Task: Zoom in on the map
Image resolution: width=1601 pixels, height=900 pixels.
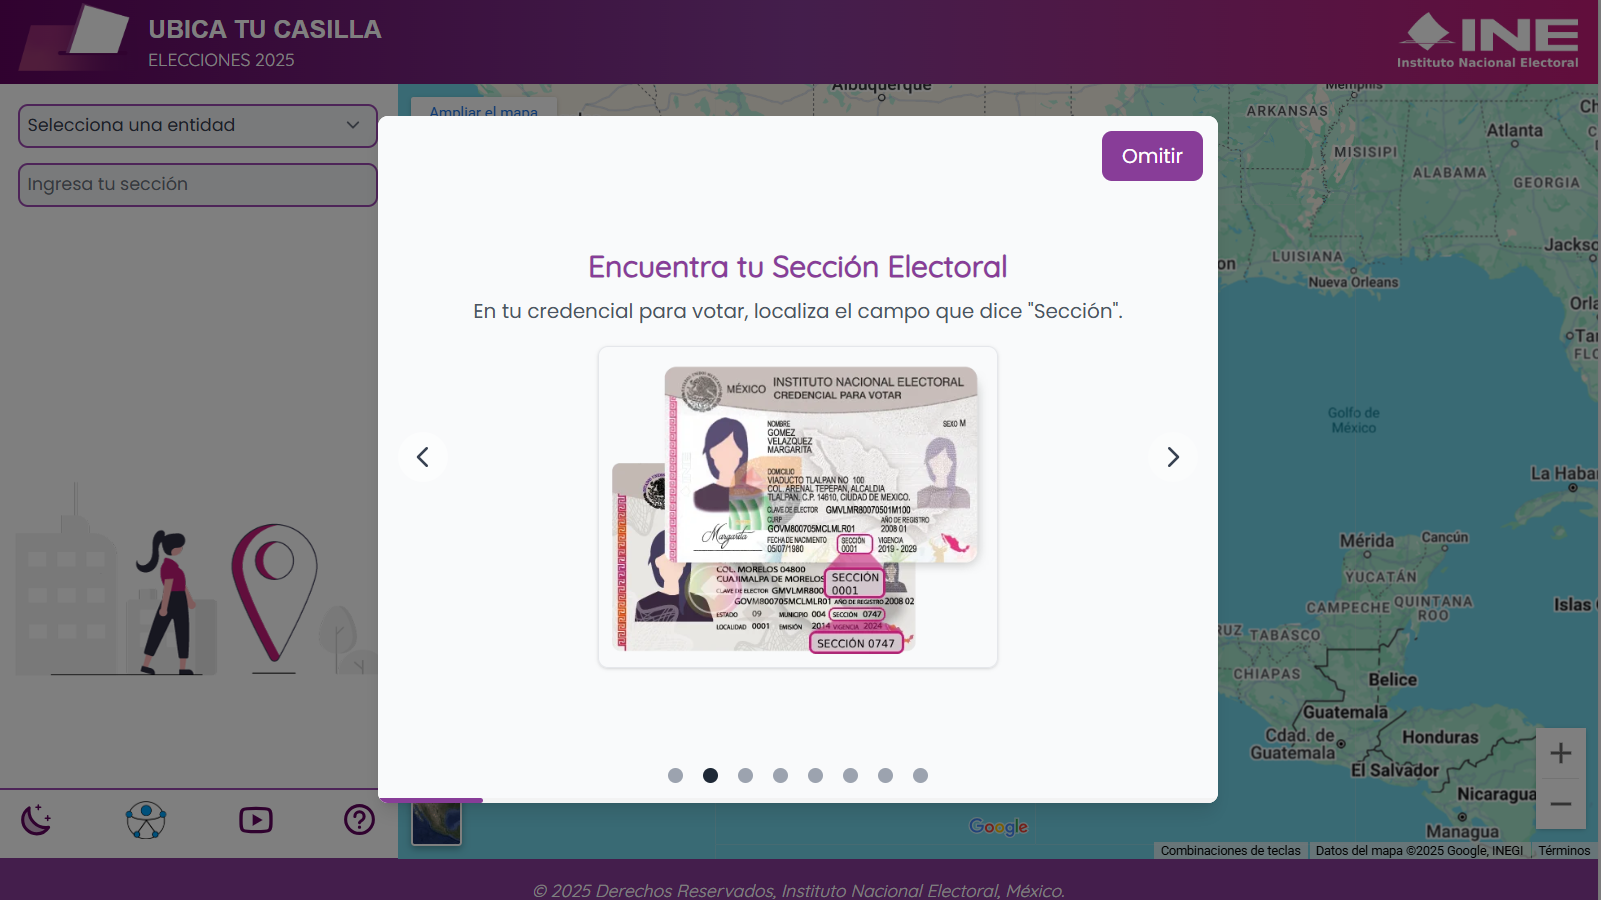Action: [x=1561, y=753]
